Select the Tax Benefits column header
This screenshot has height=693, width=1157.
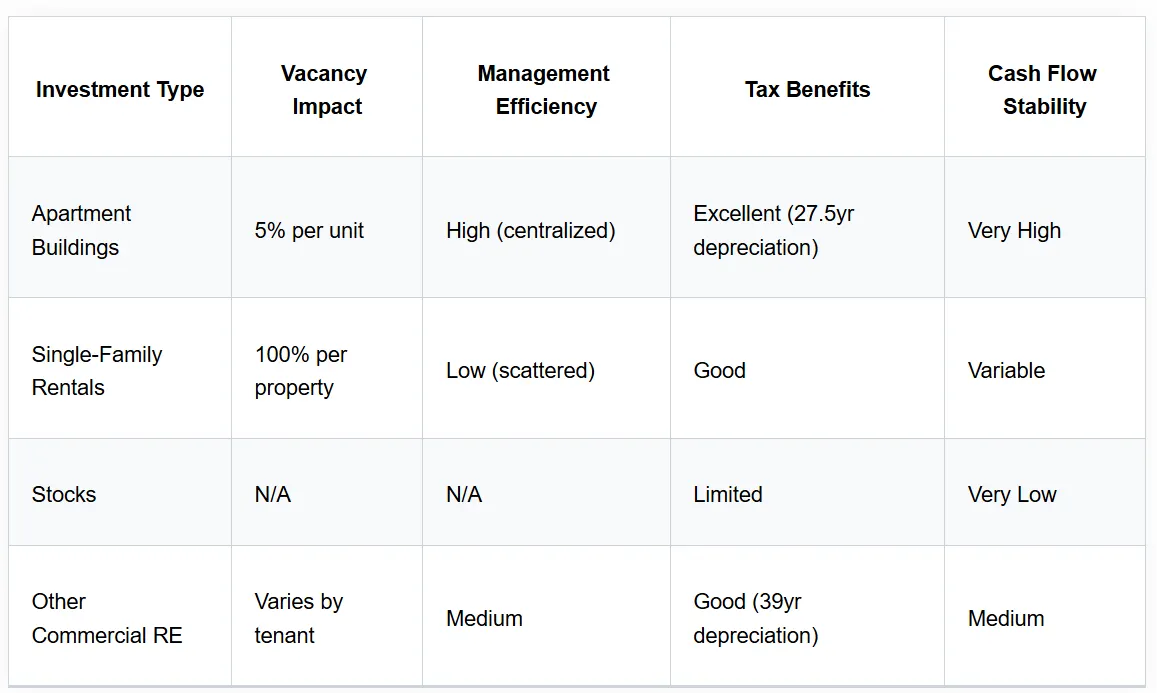tap(807, 89)
